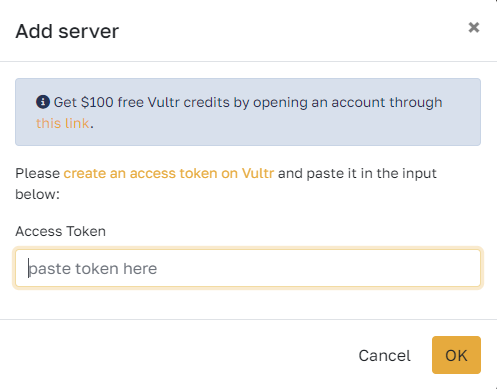Cancel adding the server
Image resolution: width=497 pixels, height=389 pixels.
pos(384,355)
